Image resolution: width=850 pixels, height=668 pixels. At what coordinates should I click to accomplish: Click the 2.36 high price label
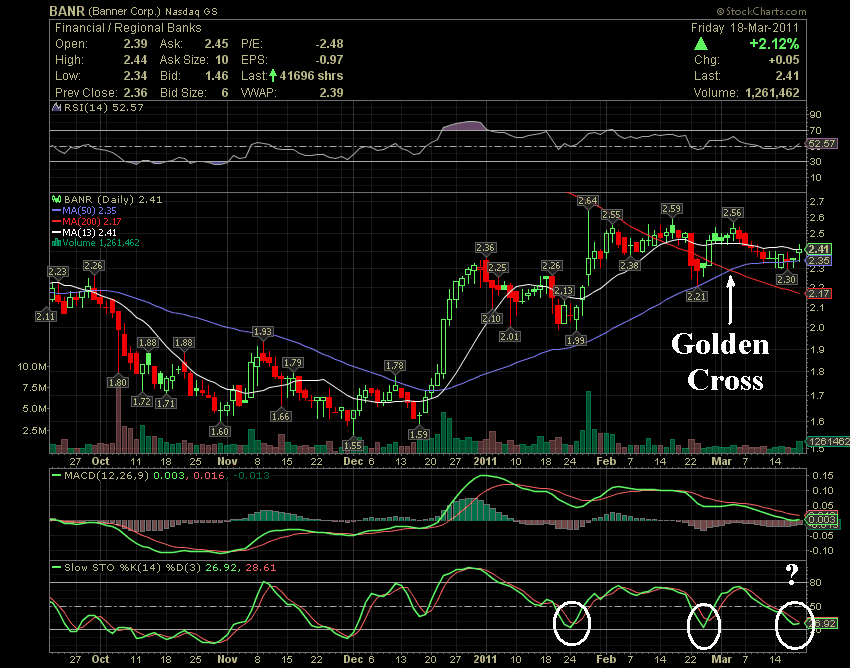point(485,248)
